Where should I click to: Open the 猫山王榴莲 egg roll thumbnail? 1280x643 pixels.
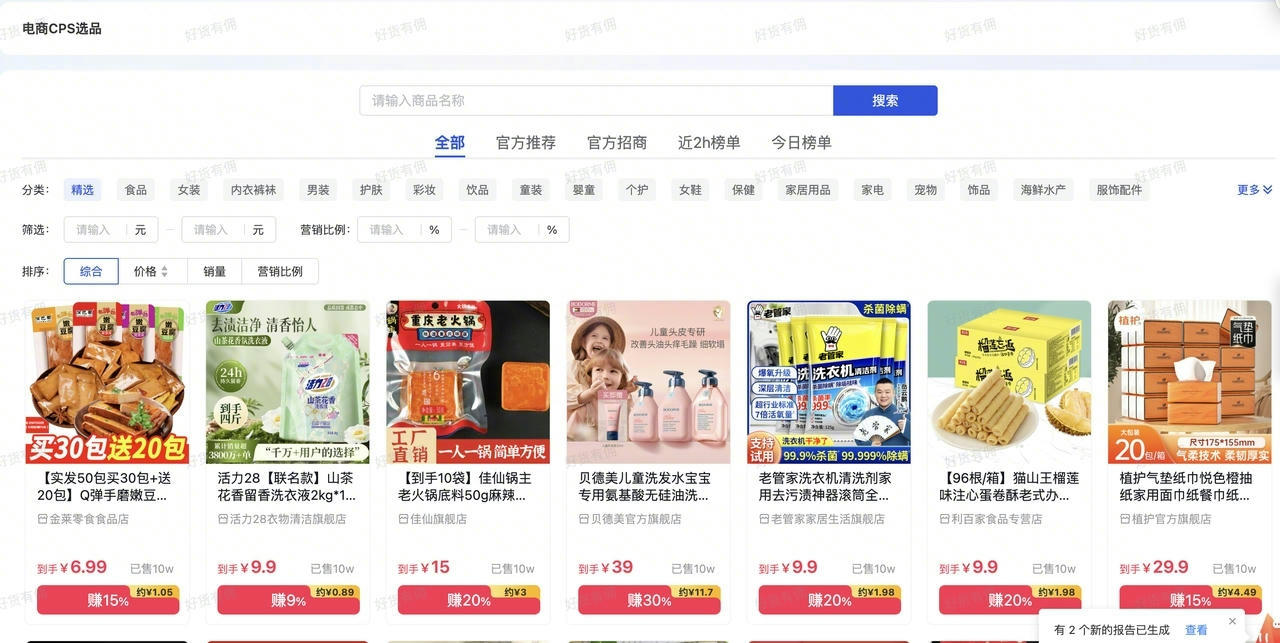(1009, 382)
